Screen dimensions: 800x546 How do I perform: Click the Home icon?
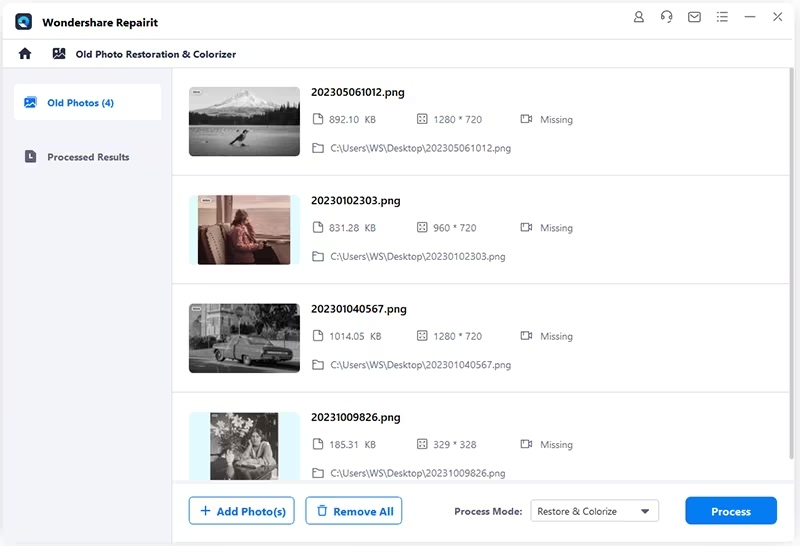point(25,54)
